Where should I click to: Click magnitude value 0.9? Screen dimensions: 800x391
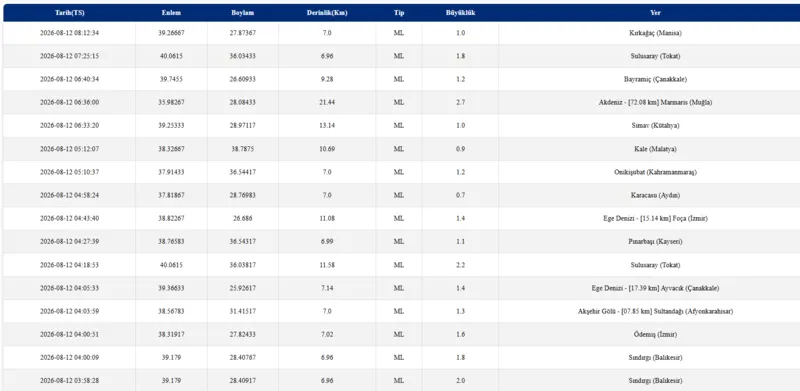pos(460,149)
